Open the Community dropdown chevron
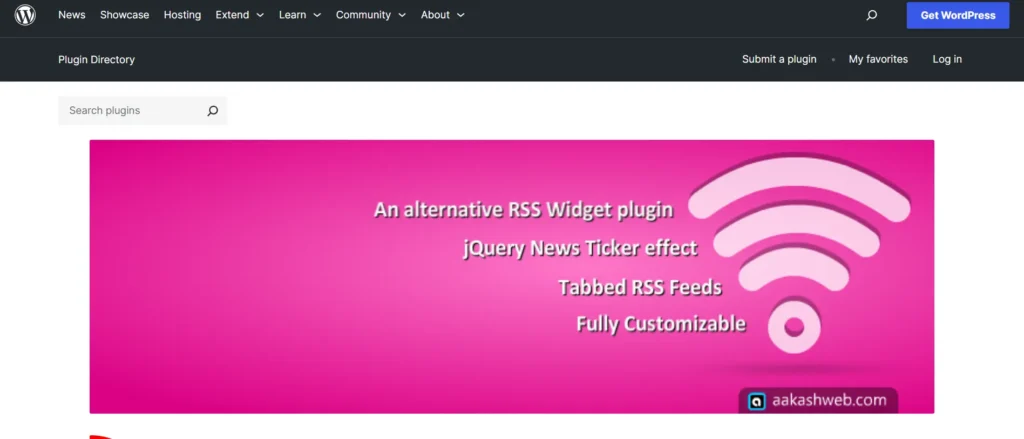This screenshot has height=439, width=1024. (402, 15)
